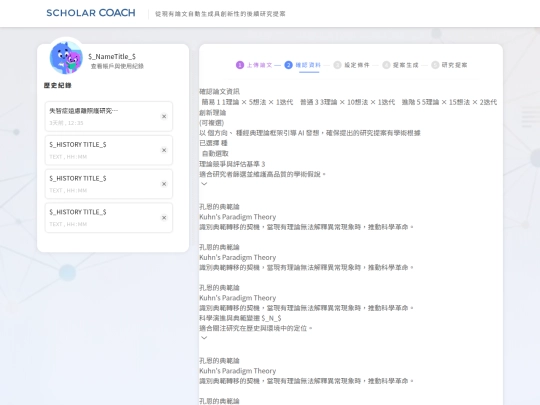Choose 進階 5理論 × 15想法 option
This screenshot has width=540, height=405.
tap(449, 102)
